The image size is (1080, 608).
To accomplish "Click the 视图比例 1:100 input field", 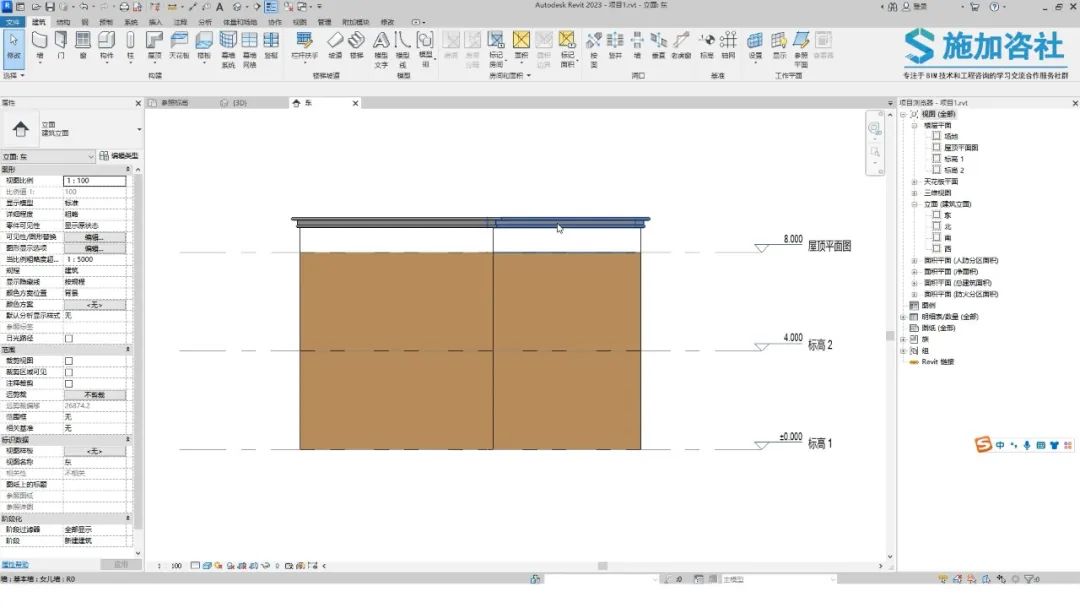I will tap(94, 180).
